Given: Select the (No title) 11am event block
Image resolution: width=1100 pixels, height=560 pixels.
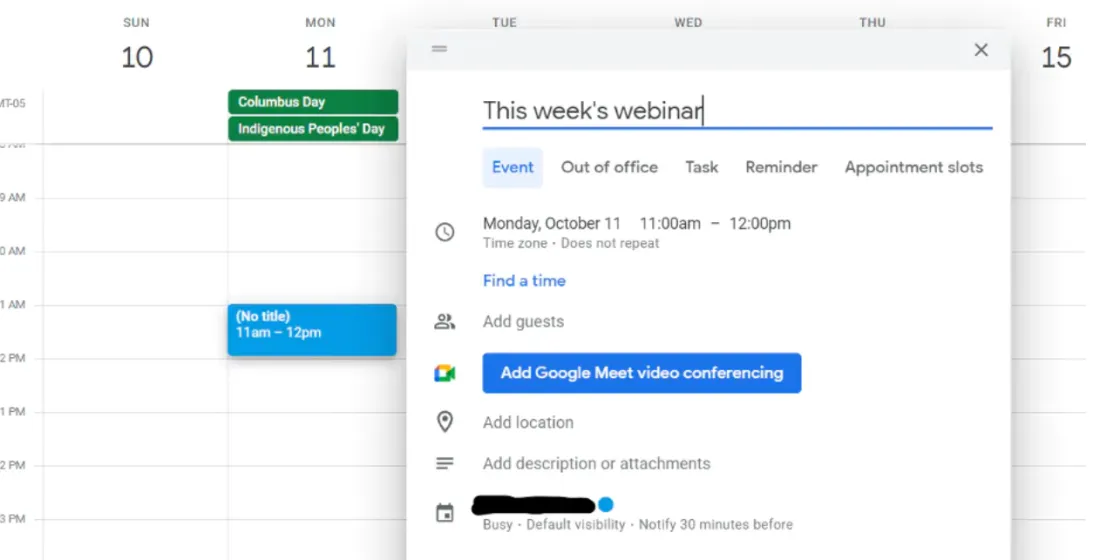Looking at the screenshot, I should click(x=312, y=330).
